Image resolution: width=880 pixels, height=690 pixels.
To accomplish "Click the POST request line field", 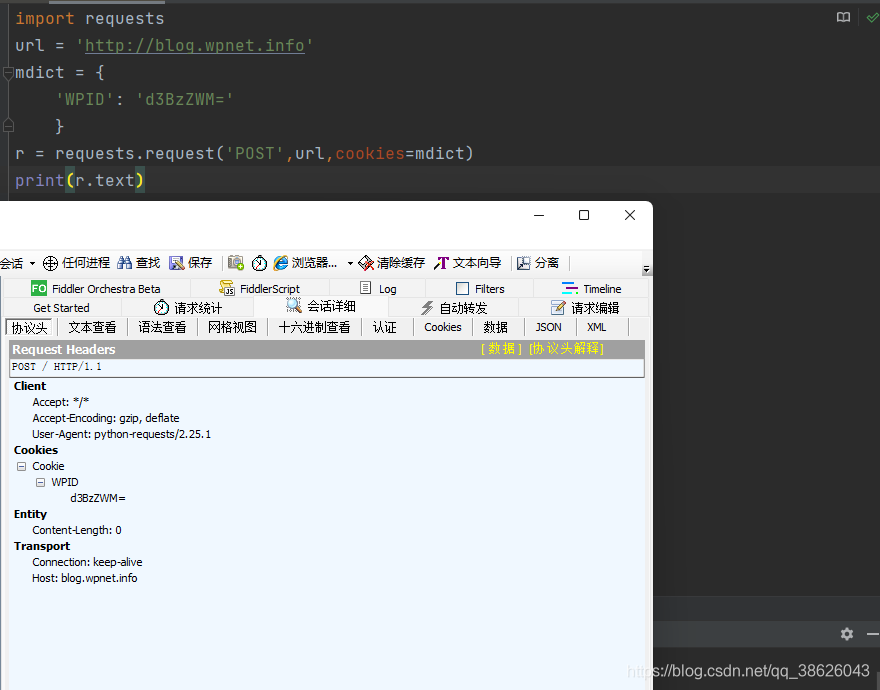I will click(327, 367).
